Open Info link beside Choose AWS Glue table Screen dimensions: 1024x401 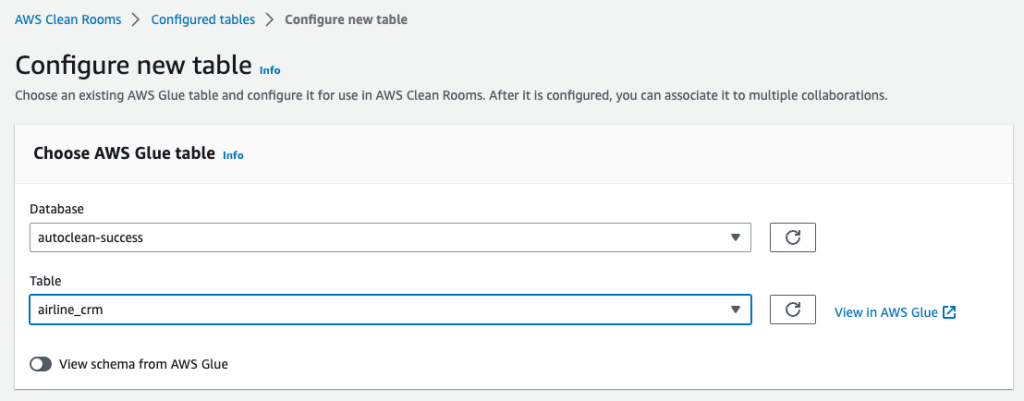[233, 155]
